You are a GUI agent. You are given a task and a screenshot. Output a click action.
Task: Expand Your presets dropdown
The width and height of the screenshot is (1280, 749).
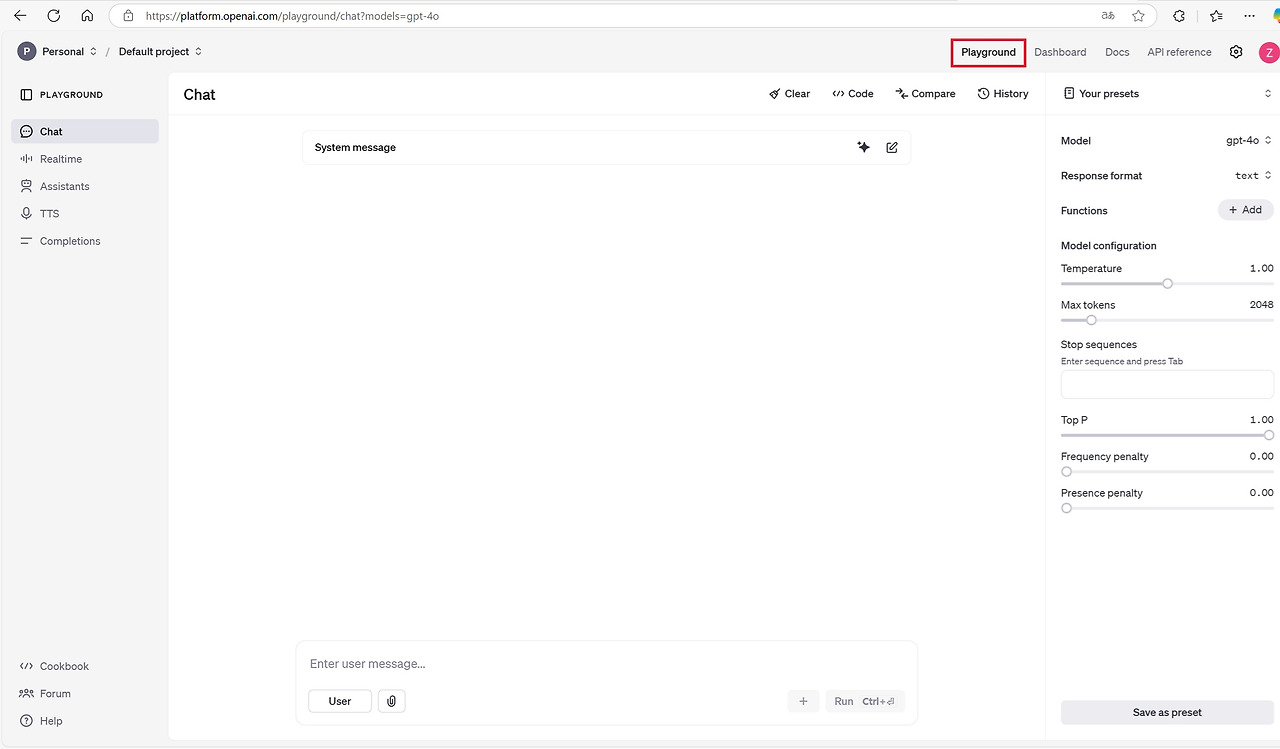click(x=1167, y=94)
